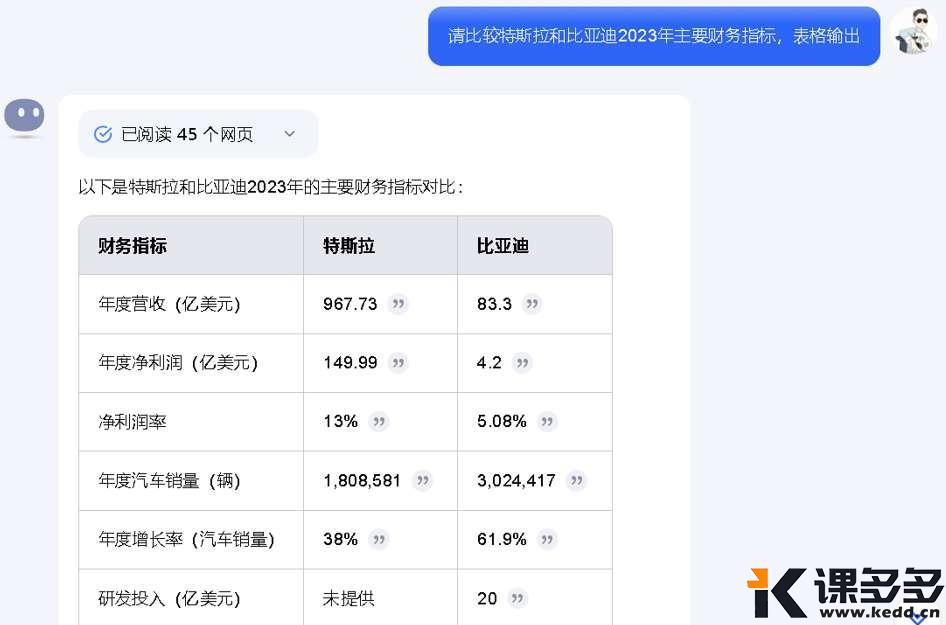Select the 特斯拉 column header
946x625 pixels.
(349, 246)
